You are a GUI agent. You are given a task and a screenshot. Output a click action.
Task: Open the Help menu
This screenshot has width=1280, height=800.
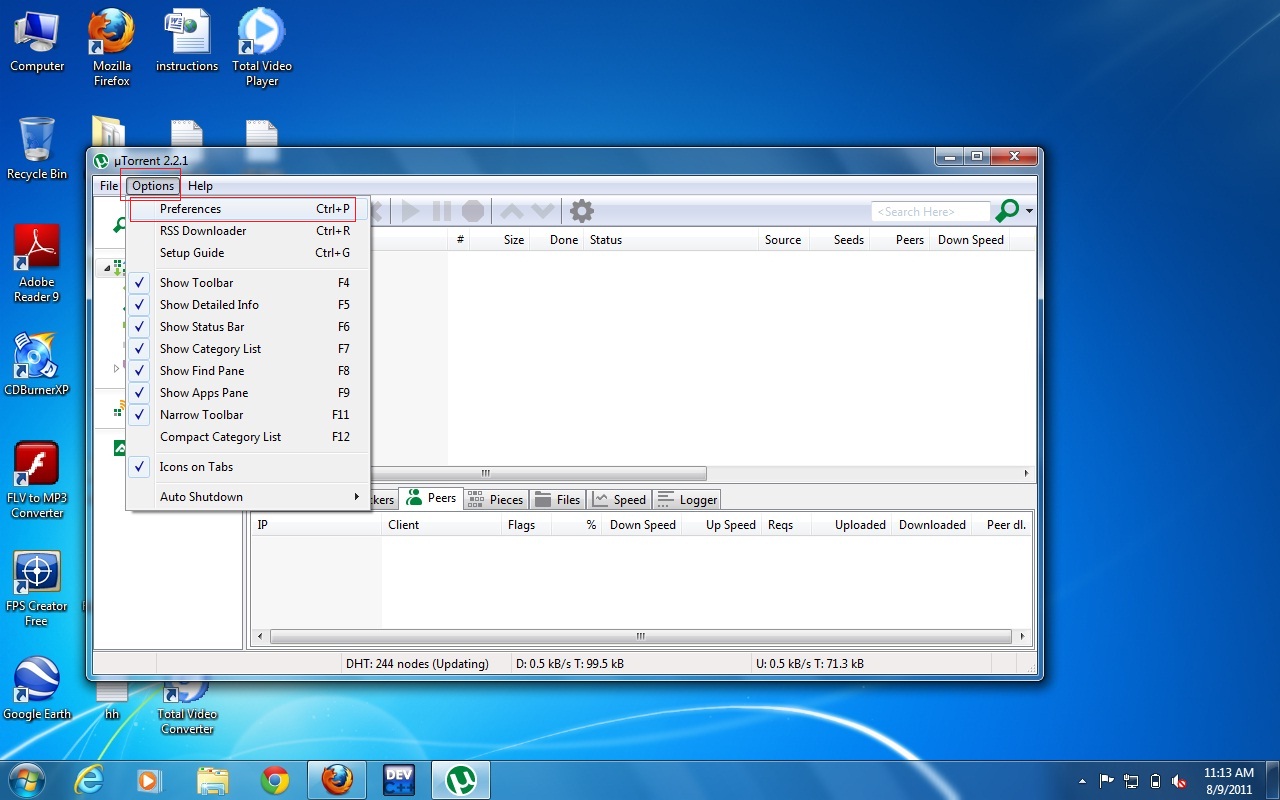[200, 186]
